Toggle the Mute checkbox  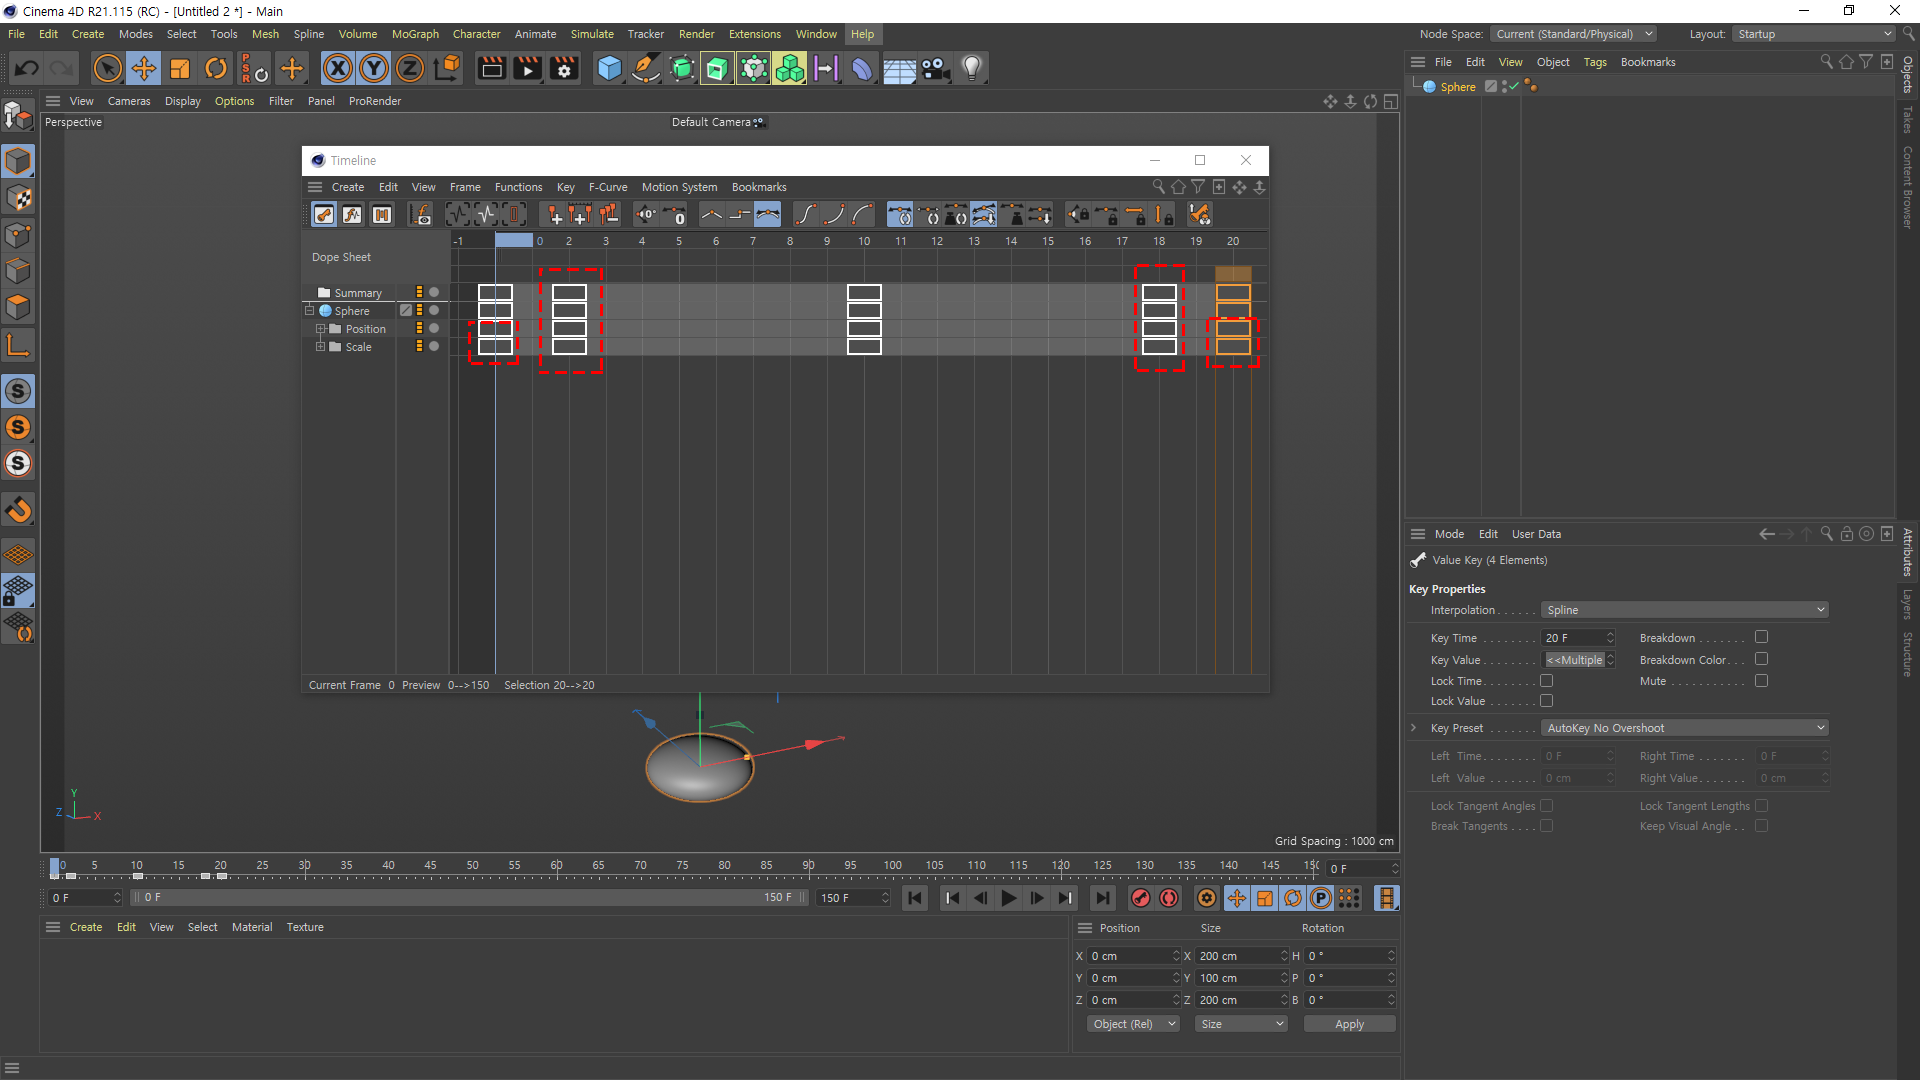coord(1761,681)
